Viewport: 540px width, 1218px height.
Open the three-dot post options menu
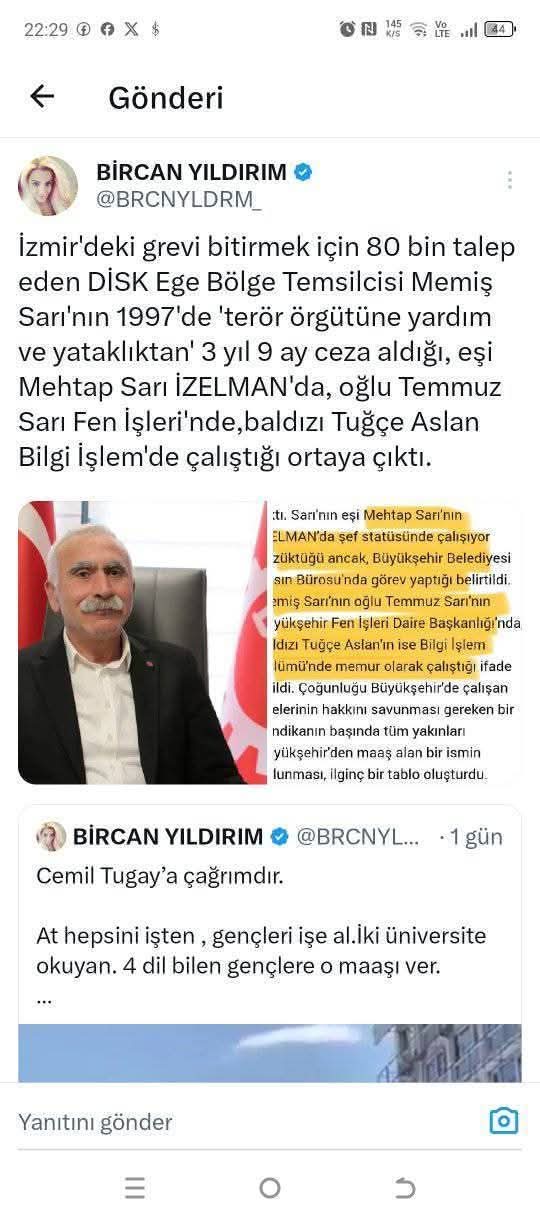(510, 180)
